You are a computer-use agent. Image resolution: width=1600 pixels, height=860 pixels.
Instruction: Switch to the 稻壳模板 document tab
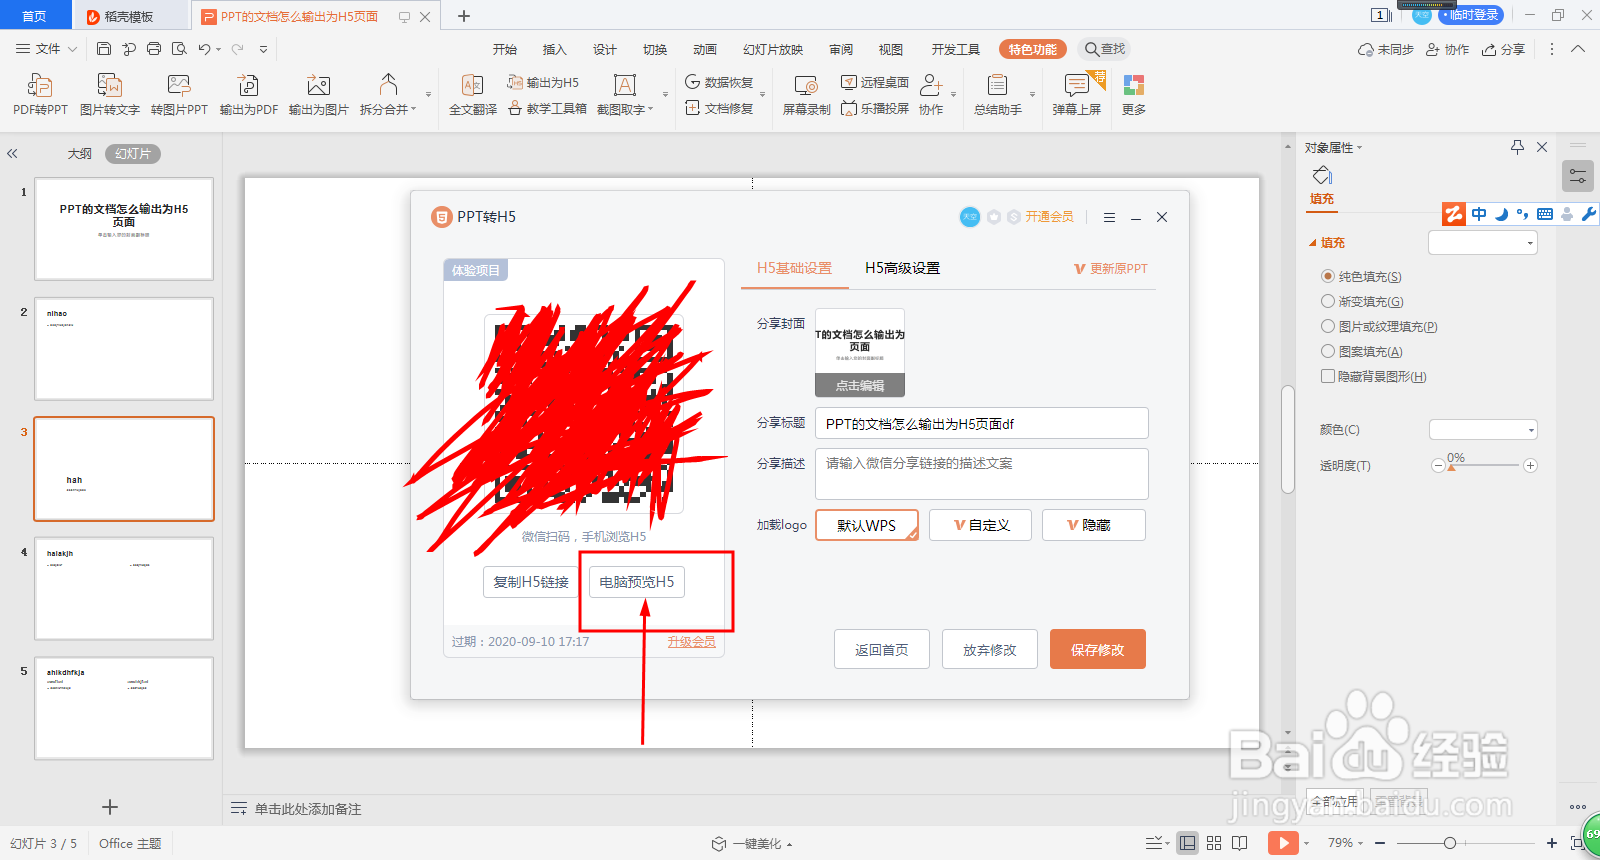coord(129,16)
